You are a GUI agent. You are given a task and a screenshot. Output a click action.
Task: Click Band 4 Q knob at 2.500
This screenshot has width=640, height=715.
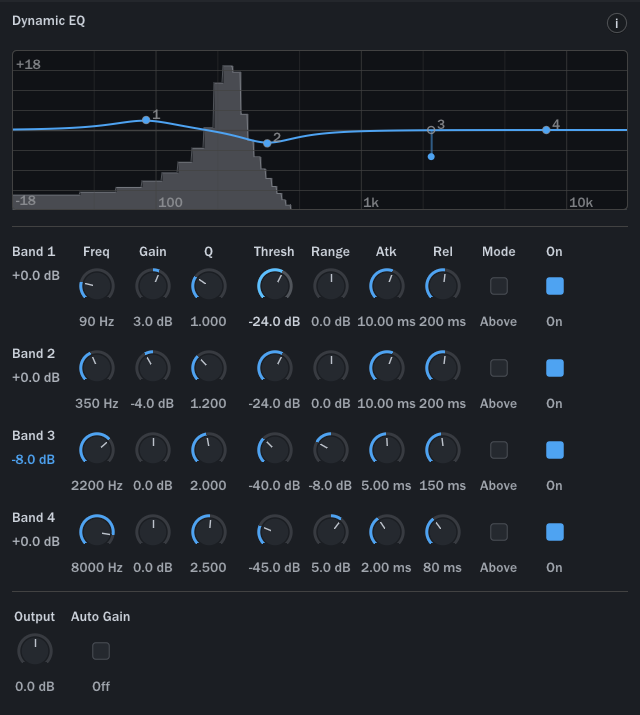click(208, 532)
